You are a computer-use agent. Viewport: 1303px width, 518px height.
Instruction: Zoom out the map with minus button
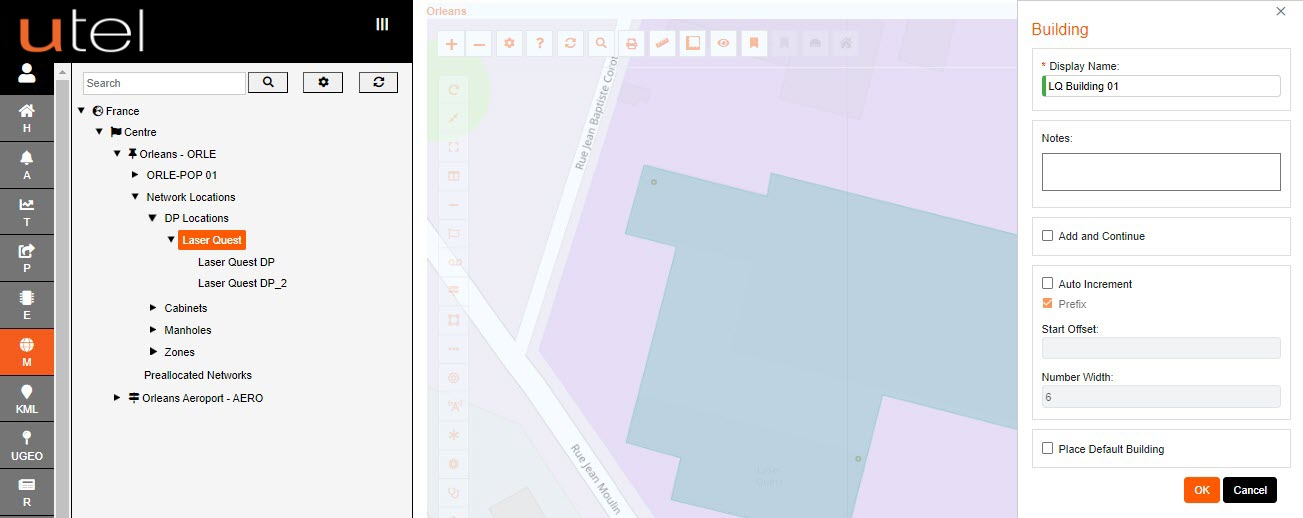point(480,44)
